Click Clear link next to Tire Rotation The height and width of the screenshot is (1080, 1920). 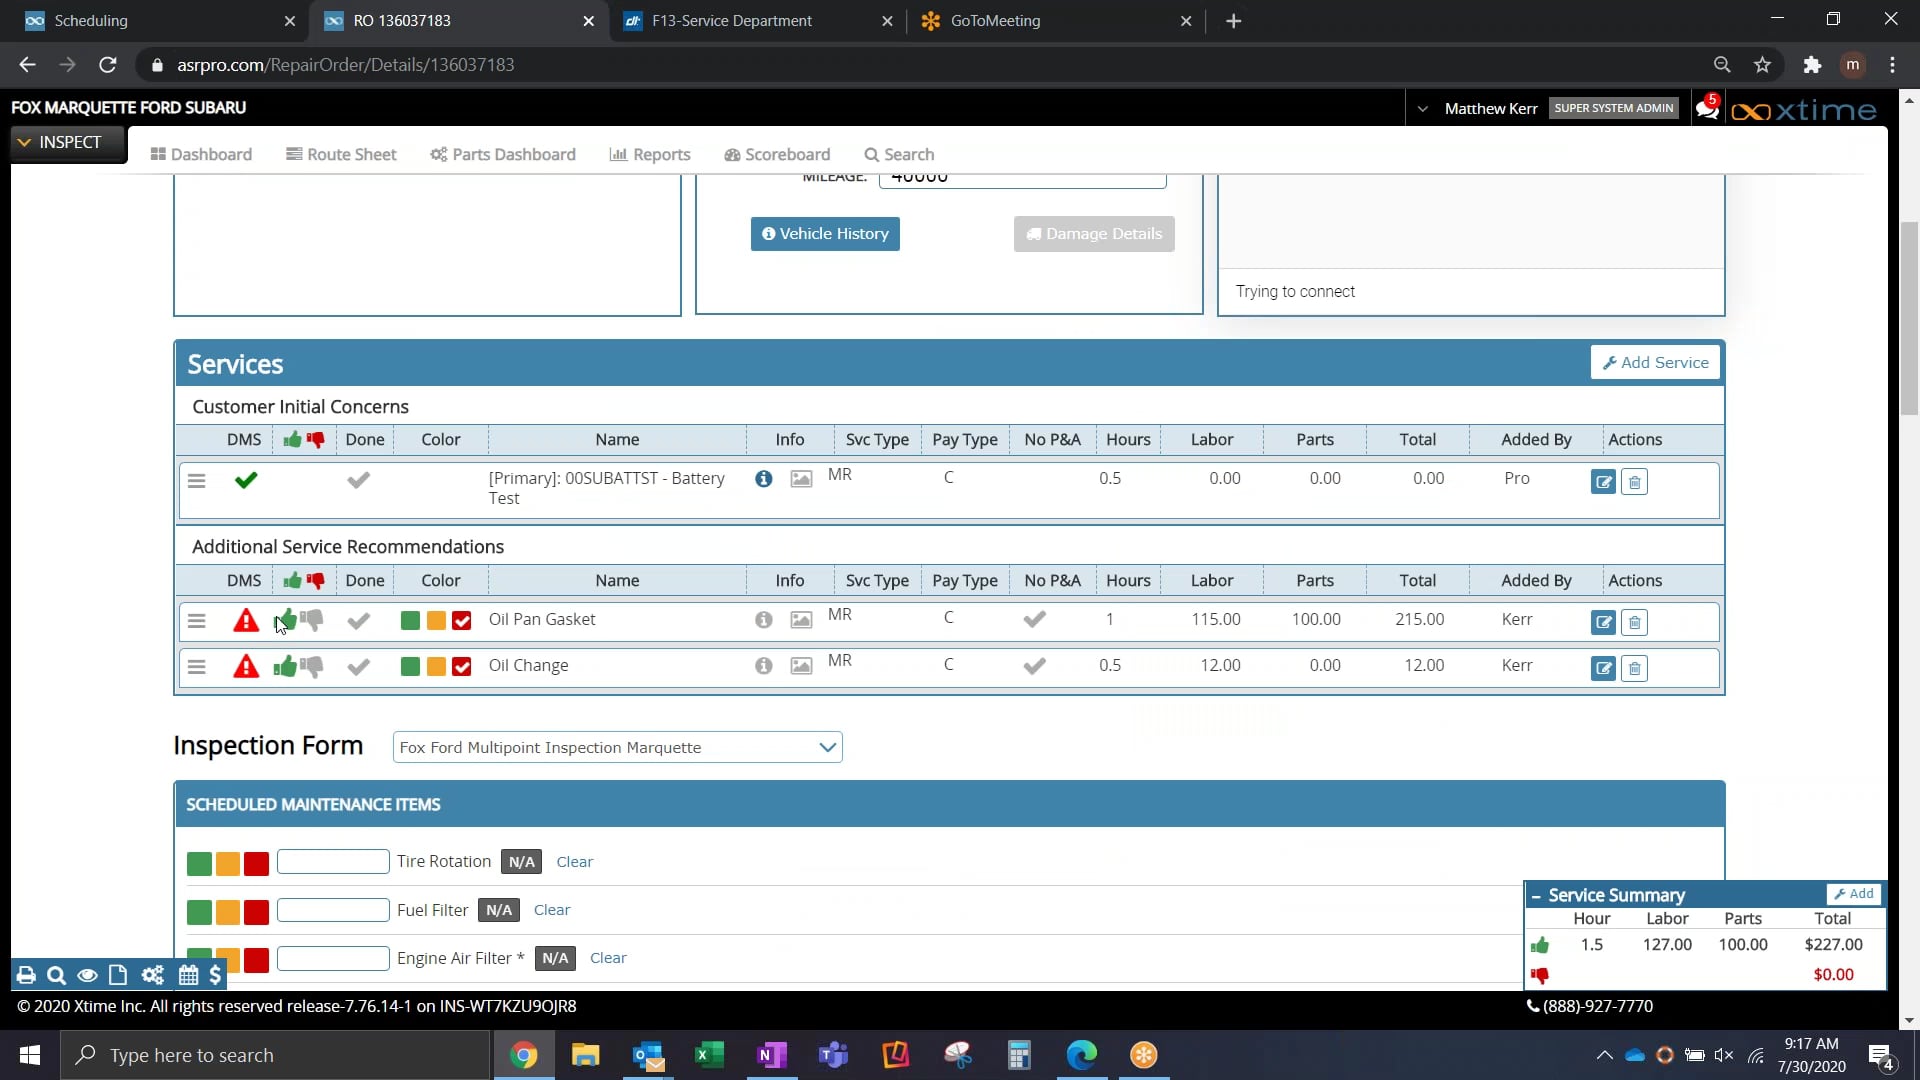[x=574, y=862]
